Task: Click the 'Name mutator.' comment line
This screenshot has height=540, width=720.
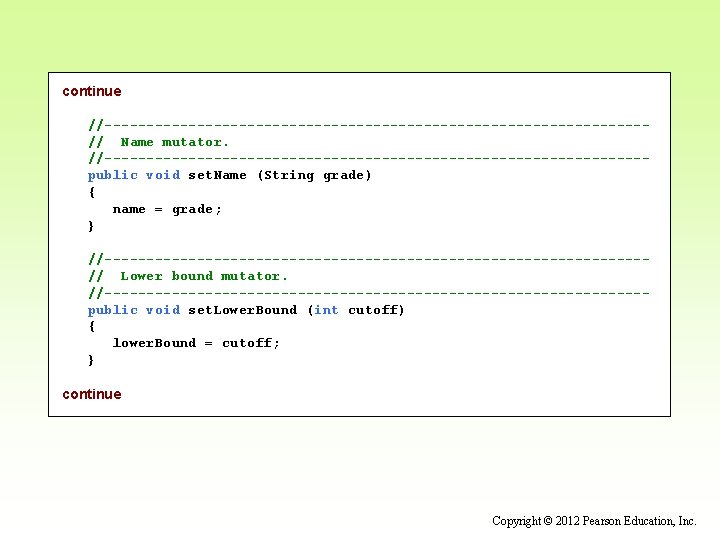Action: click(x=158, y=142)
